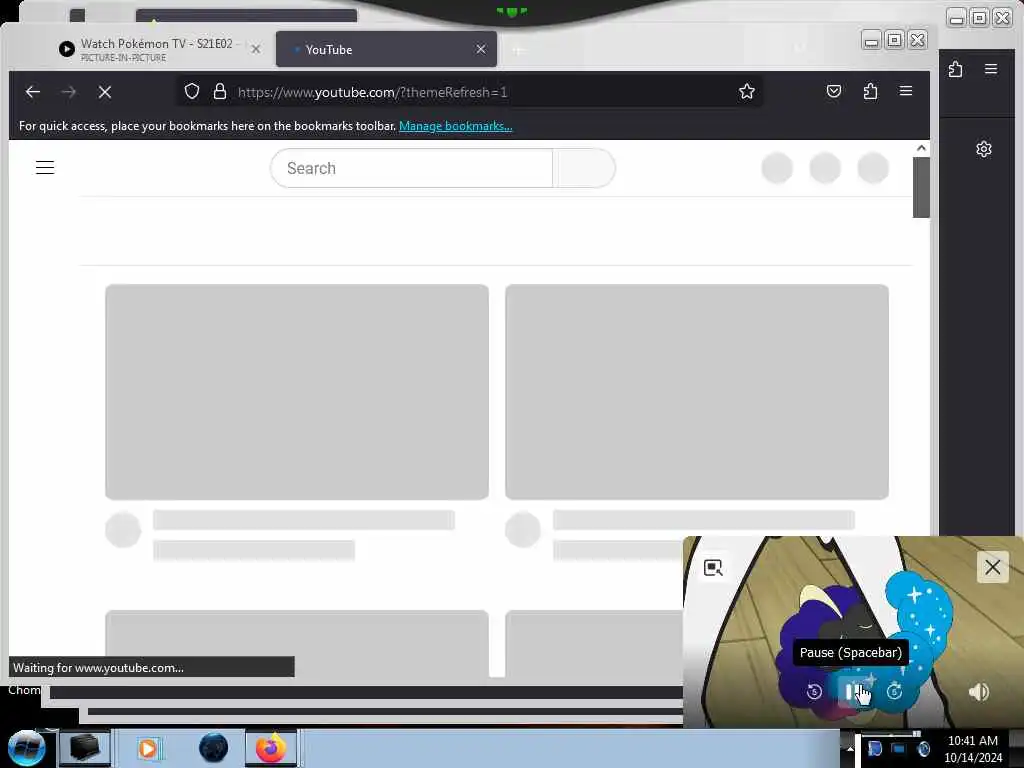Go back to previous page in Firefox

point(33,92)
